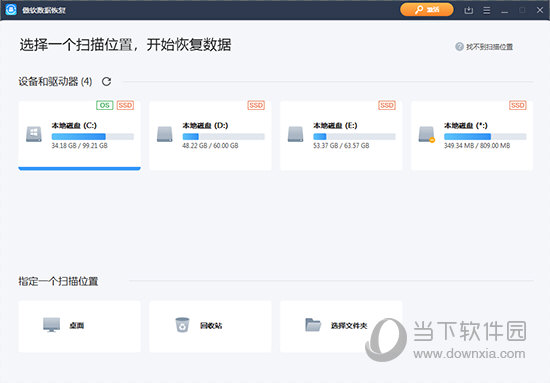Click the drive icon with orange badge
550x383 pixels.
point(427,134)
